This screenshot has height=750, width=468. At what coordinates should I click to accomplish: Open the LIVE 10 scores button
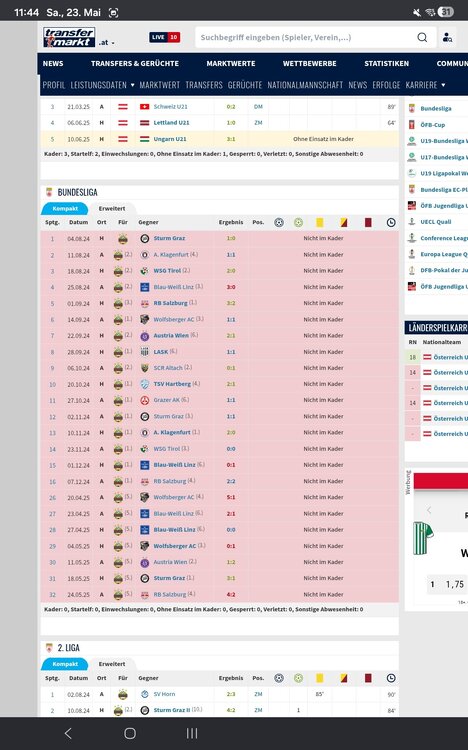[x=165, y=37]
